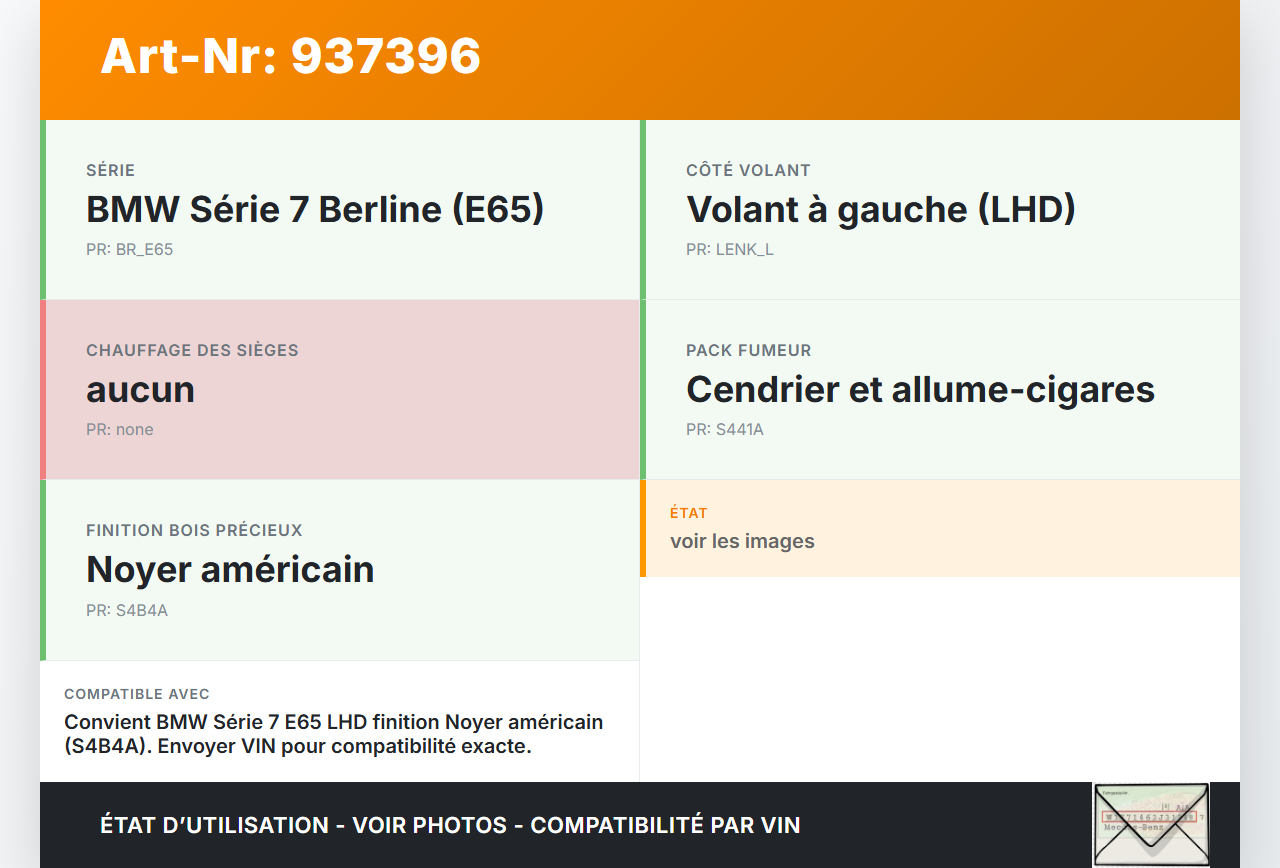The height and width of the screenshot is (868, 1280).
Task: Click the envelope VIN icon in footer
Action: pyautogui.click(x=1151, y=824)
